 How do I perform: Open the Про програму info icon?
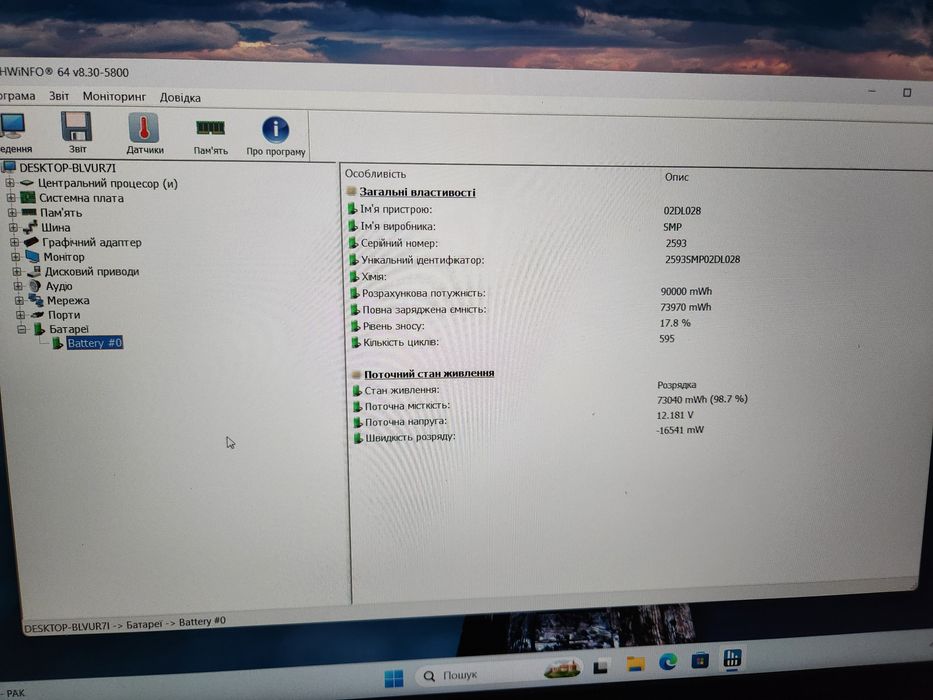point(275,130)
